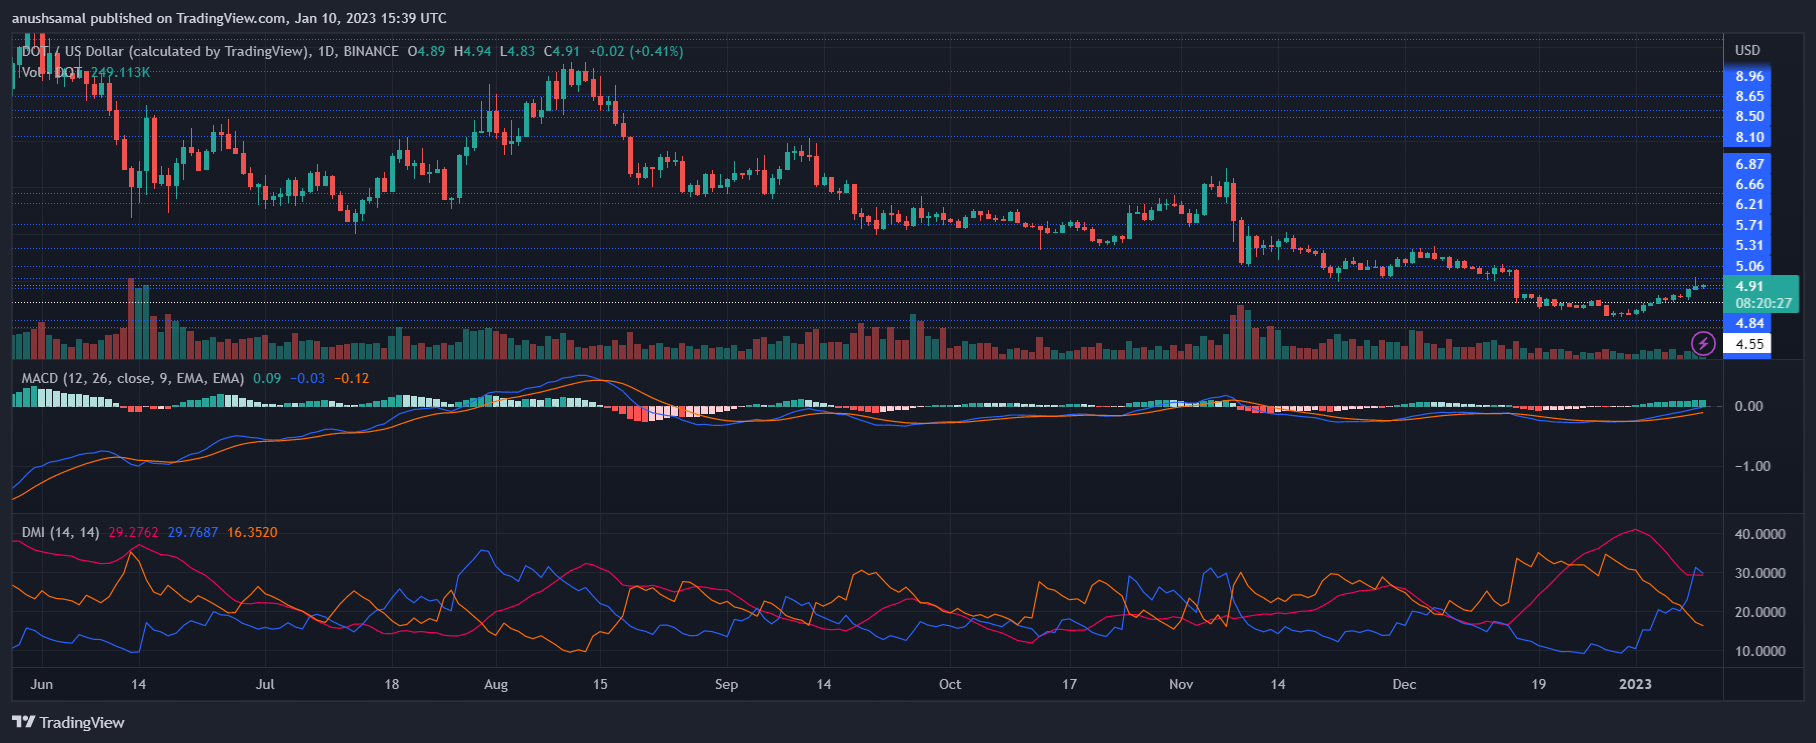This screenshot has width=1816, height=743.
Task: Click the 2023 label on time axis
Action: 1635,684
